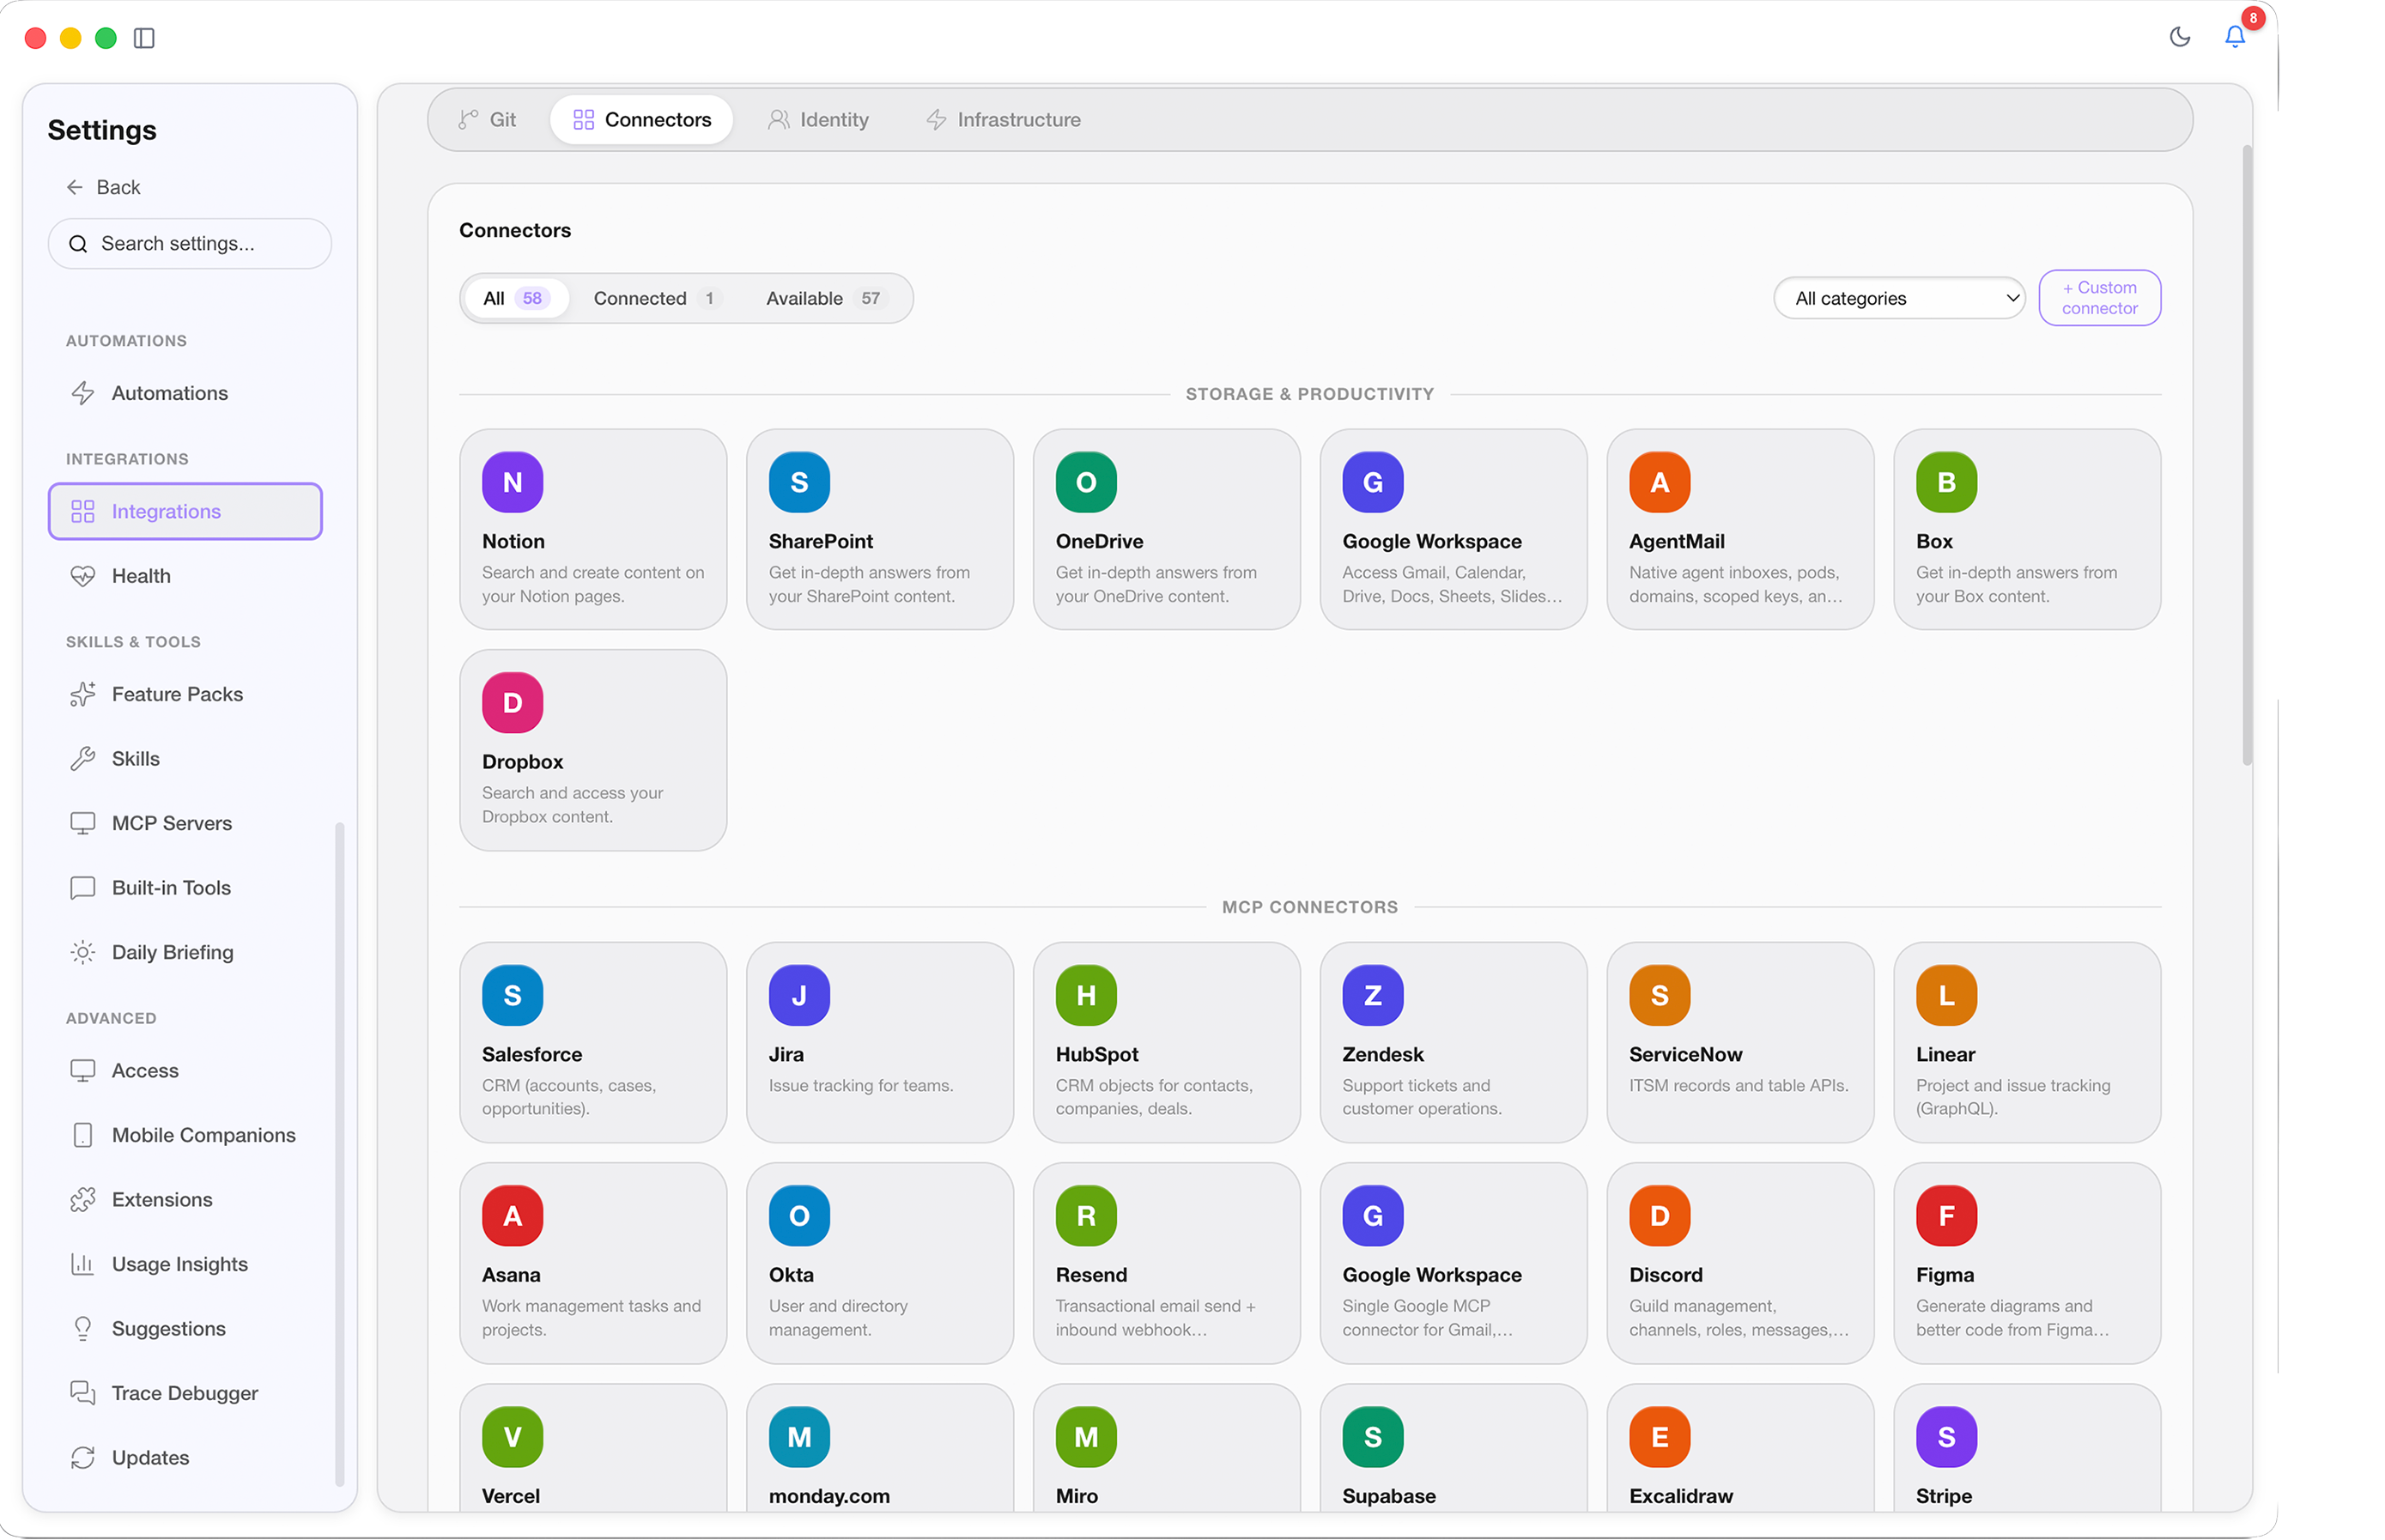The width and height of the screenshot is (2385, 1540).
Task: Open the Jira connector icon
Action: [799, 995]
